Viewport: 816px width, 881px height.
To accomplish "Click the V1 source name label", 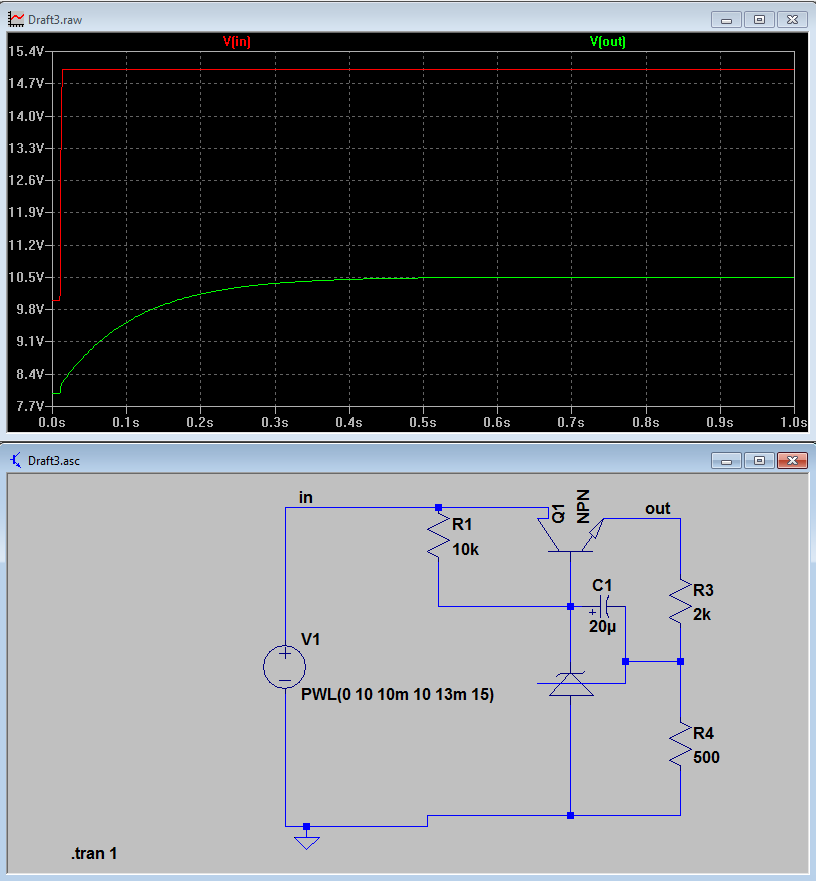I will (x=311, y=639).
